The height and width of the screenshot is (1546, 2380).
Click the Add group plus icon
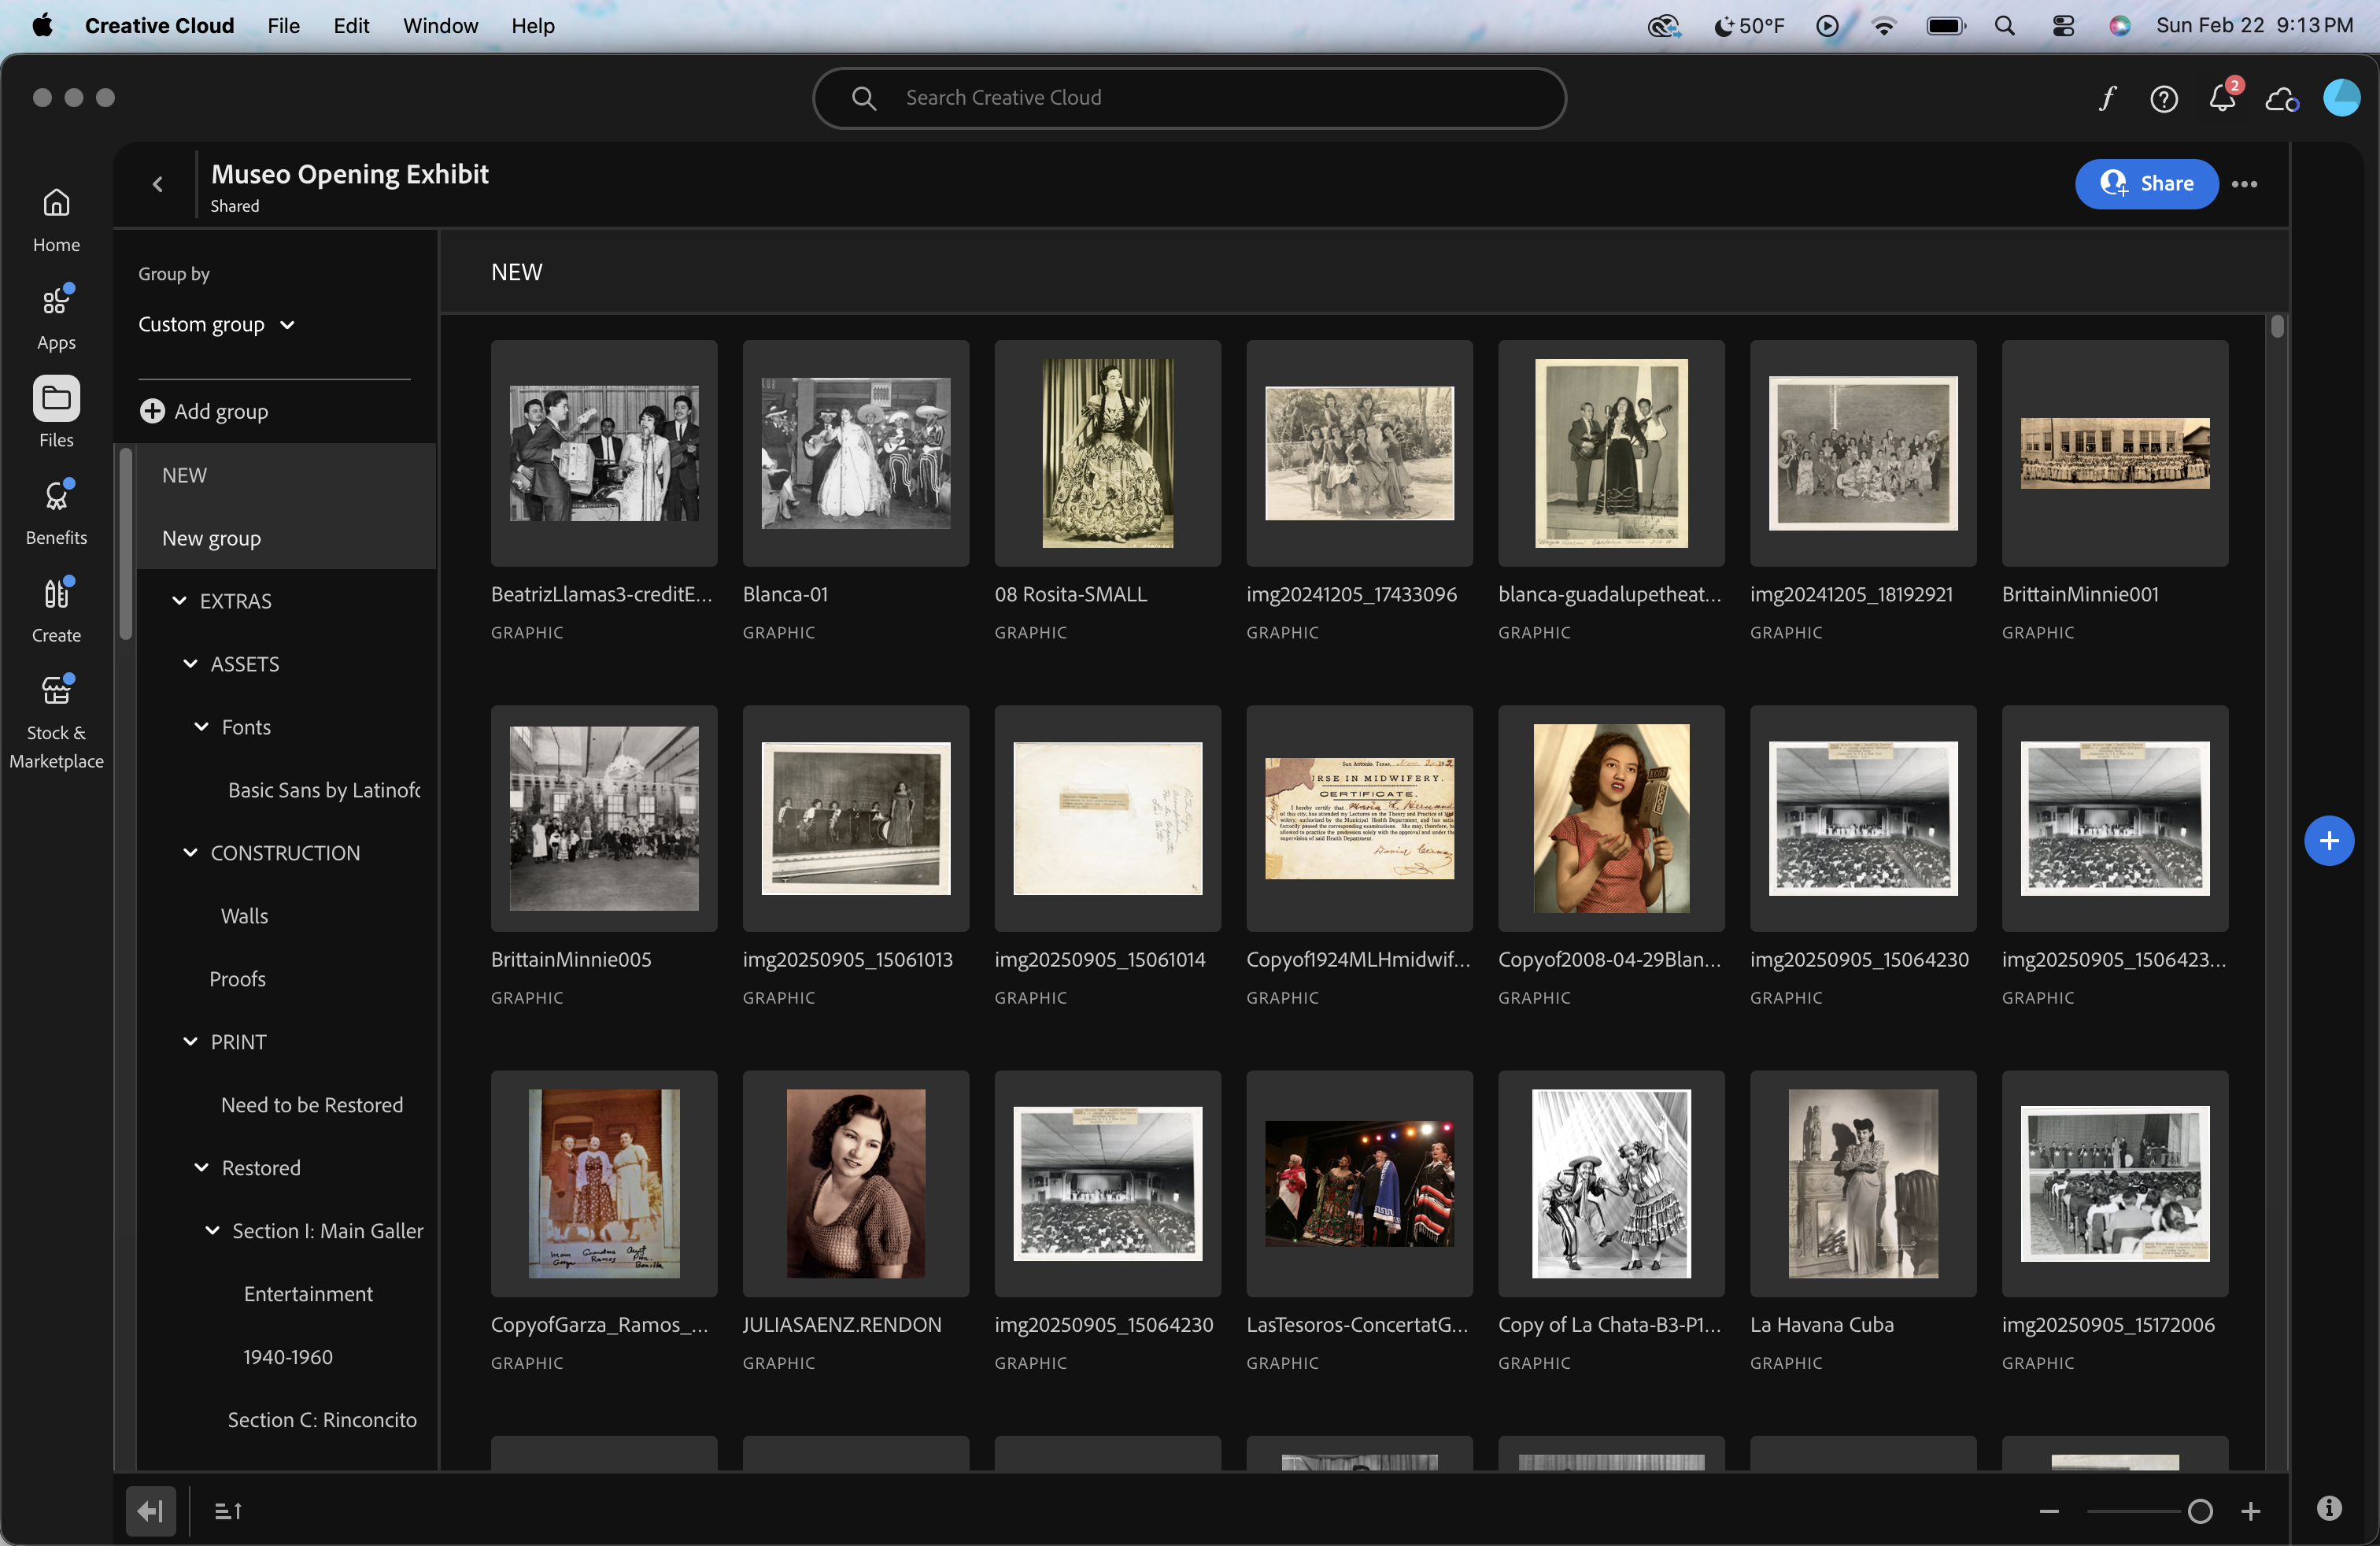[x=152, y=411]
